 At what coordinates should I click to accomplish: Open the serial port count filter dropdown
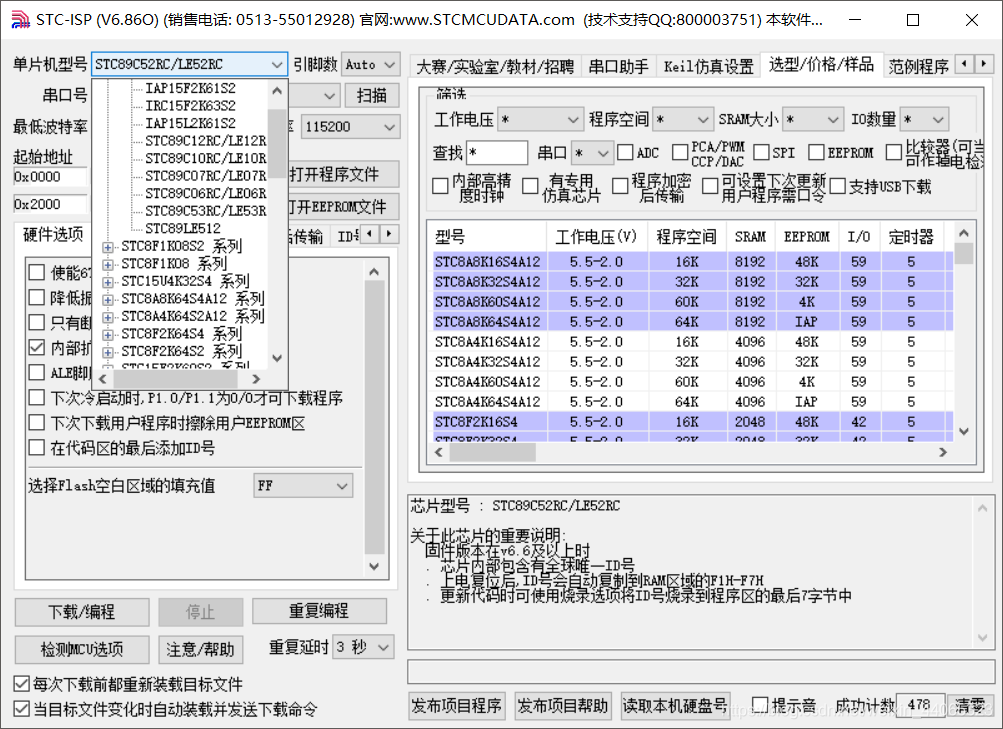[x=592, y=153]
